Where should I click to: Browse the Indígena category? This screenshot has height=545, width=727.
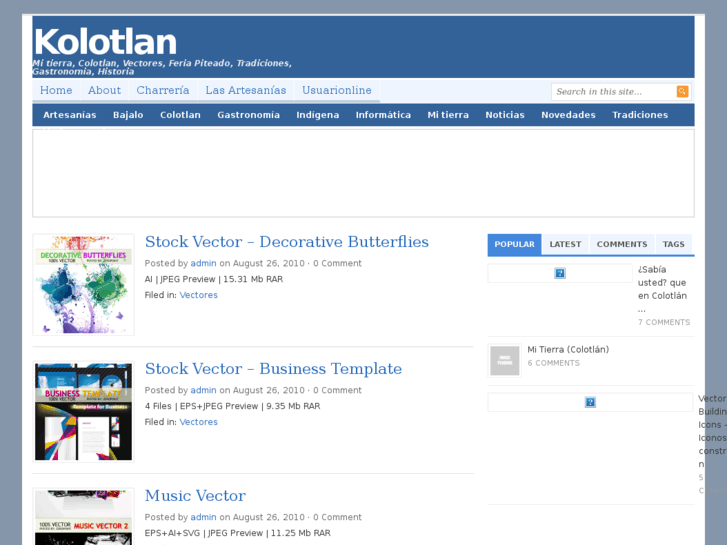click(318, 115)
